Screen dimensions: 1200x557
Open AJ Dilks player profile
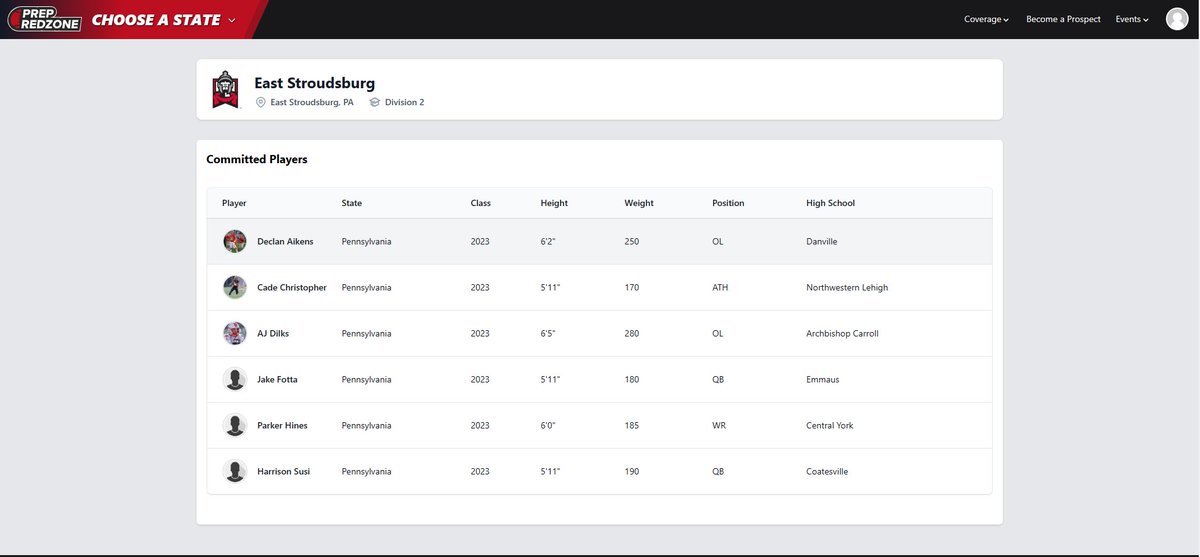pyautogui.click(x=273, y=334)
